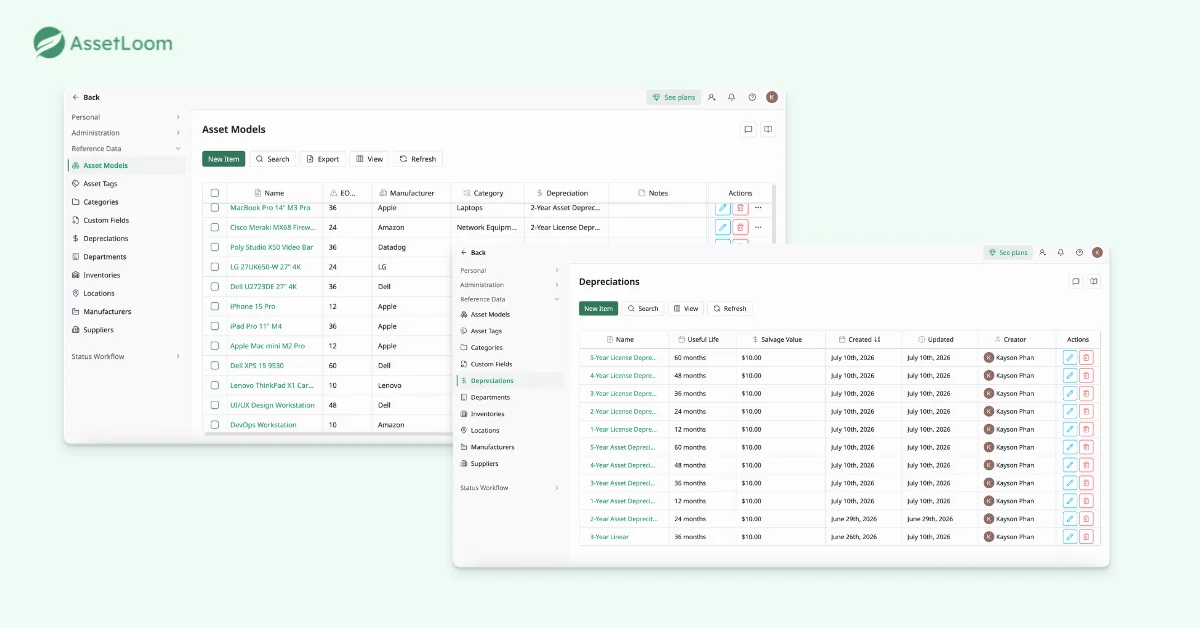This screenshot has height=628, width=1200.
Task: Check the iPhone 15 Pro row checkbox
Action: tap(215, 306)
